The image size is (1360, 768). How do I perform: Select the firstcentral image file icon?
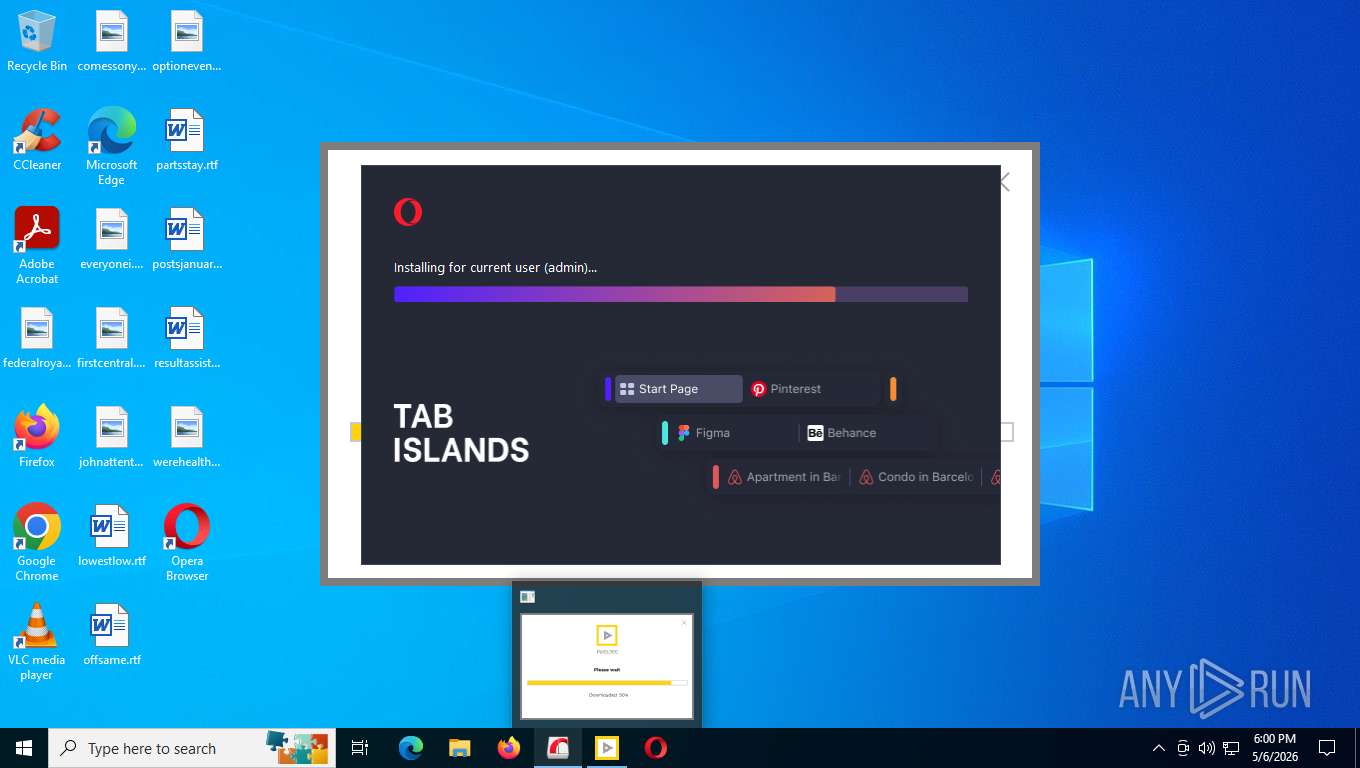click(x=111, y=338)
